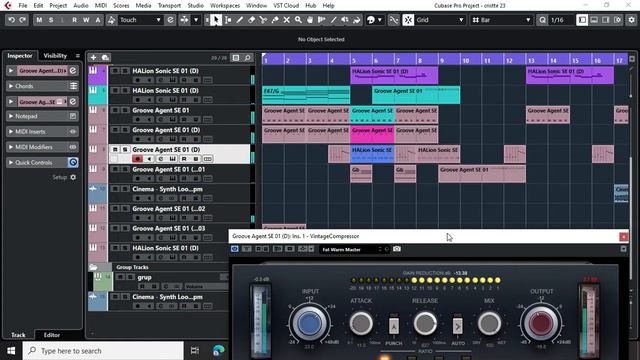The image size is (640, 360).
Task: Take VintageCompressor snapshot camera icon
Action: (397, 249)
